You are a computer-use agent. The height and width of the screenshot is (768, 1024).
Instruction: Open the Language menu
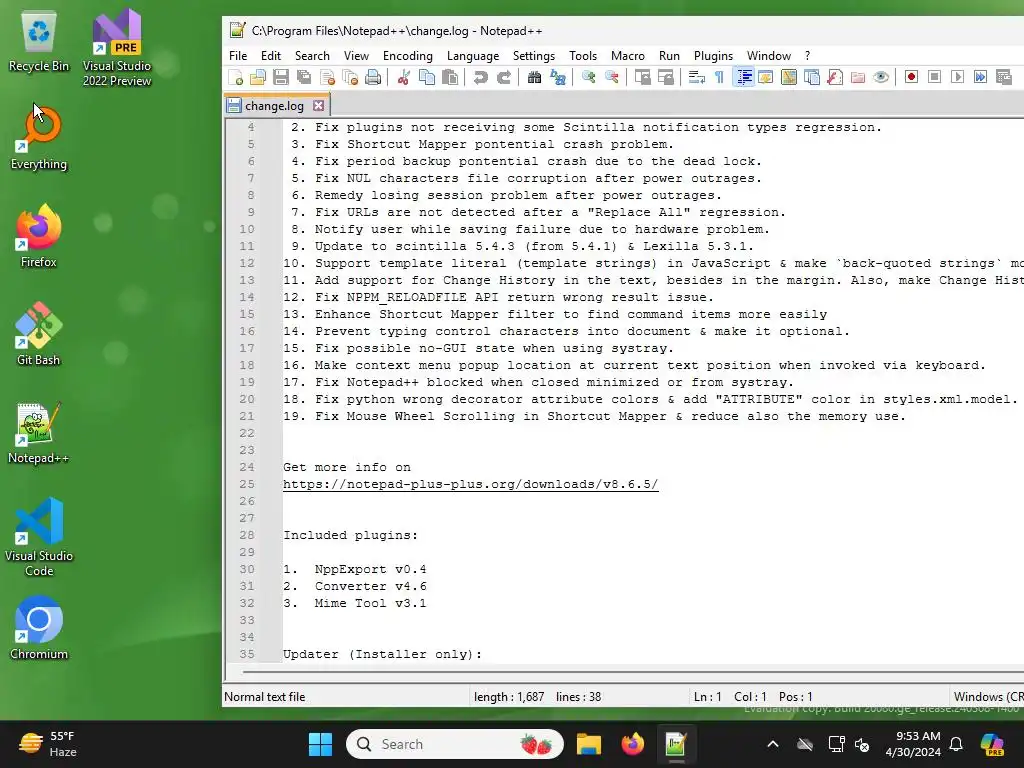tap(473, 56)
